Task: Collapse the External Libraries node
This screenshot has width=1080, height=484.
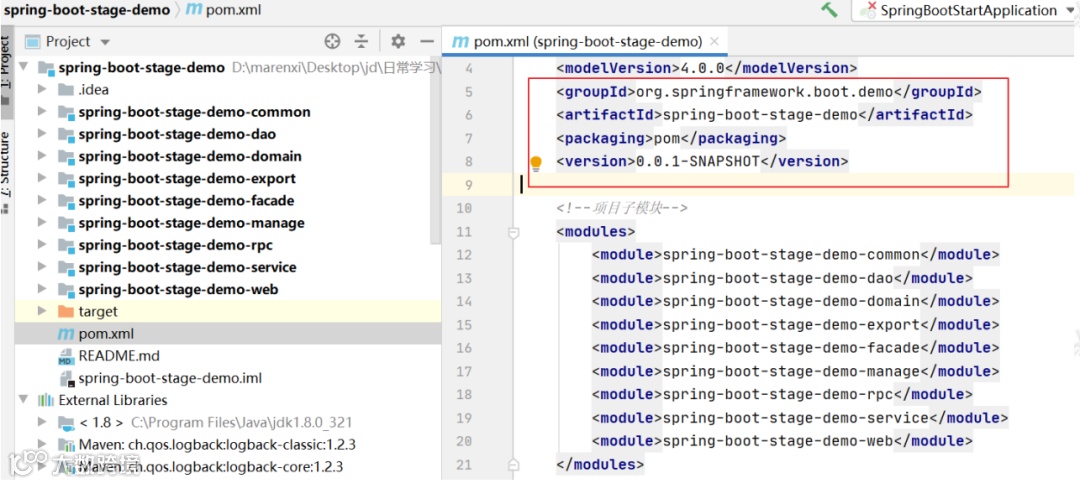Action: pos(24,400)
